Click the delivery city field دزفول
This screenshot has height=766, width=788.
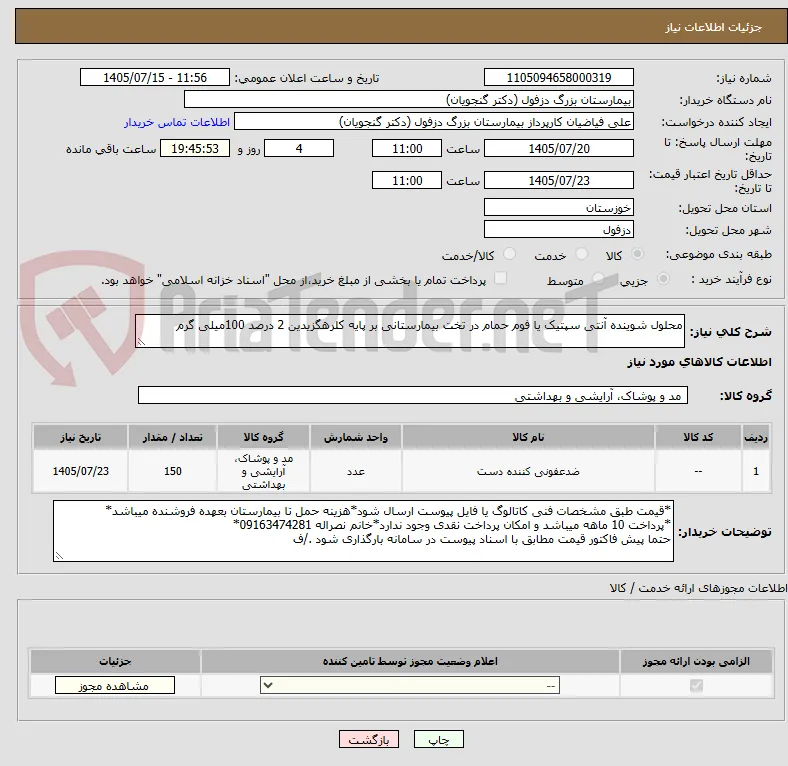pyautogui.click(x=559, y=230)
